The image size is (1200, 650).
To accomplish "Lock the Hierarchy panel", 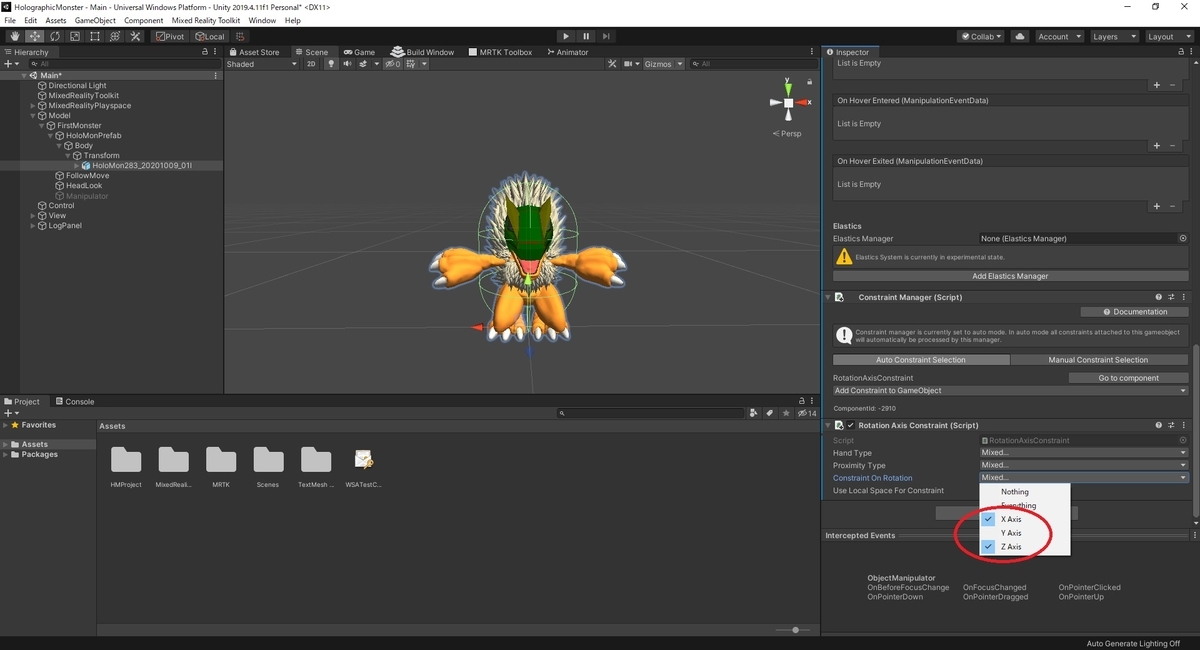I will 205,52.
